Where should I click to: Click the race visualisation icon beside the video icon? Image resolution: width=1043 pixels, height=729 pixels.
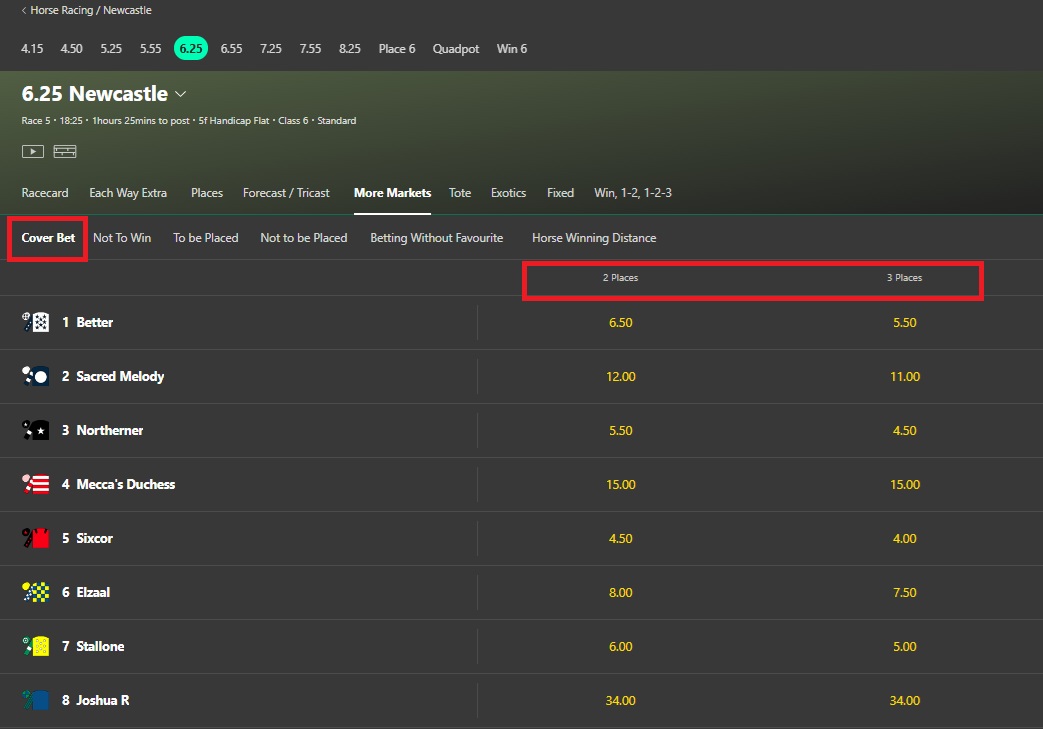click(65, 152)
